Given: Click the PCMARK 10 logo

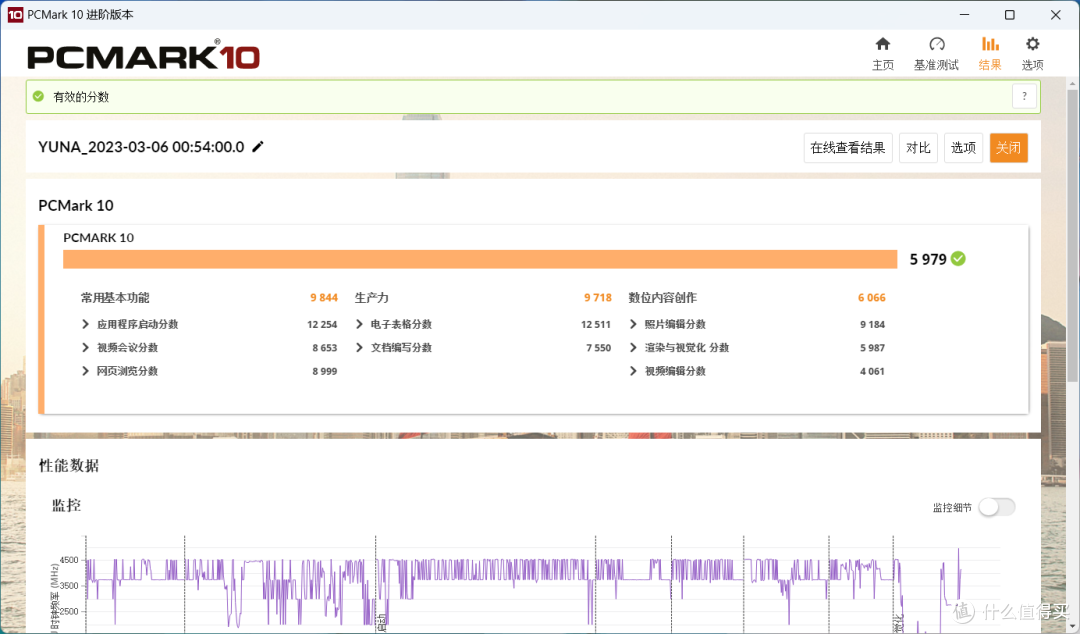Looking at the screenshot, I should pyautogui.click(x=143, y=55).
